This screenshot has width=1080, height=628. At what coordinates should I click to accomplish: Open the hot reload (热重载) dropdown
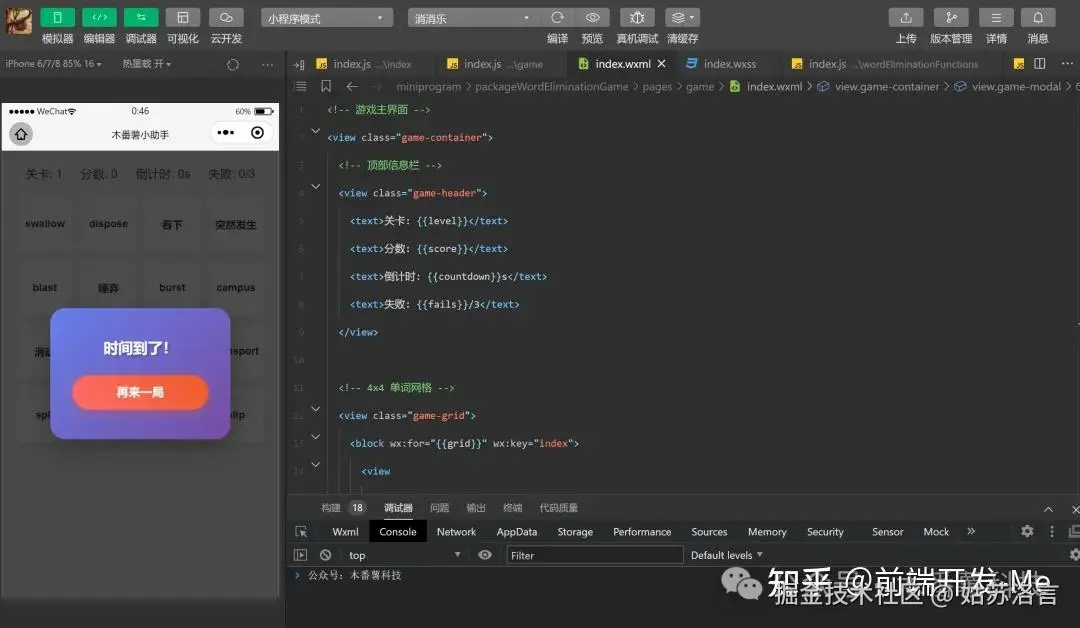coord(147,63)
